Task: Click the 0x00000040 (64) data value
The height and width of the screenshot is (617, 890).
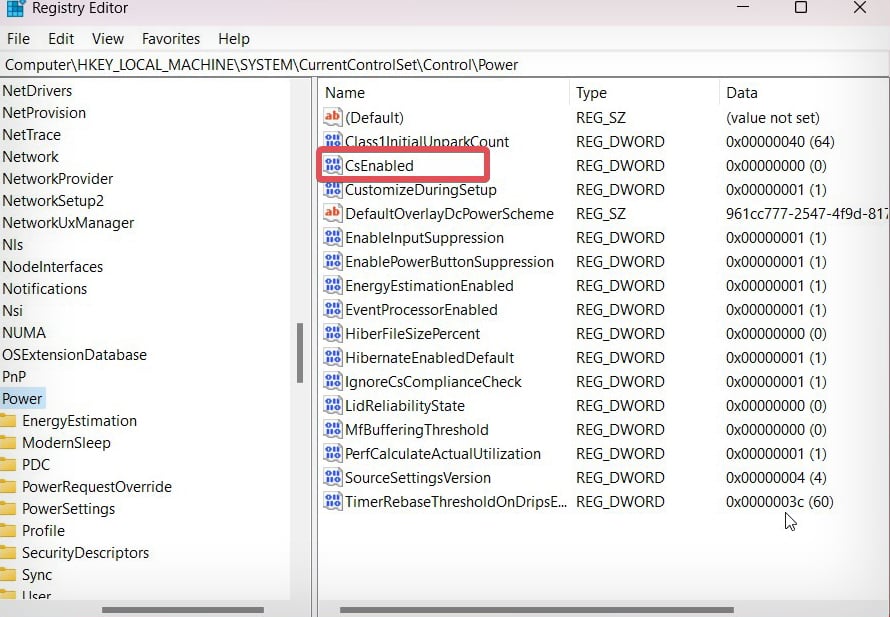Action: pos(780,141)
